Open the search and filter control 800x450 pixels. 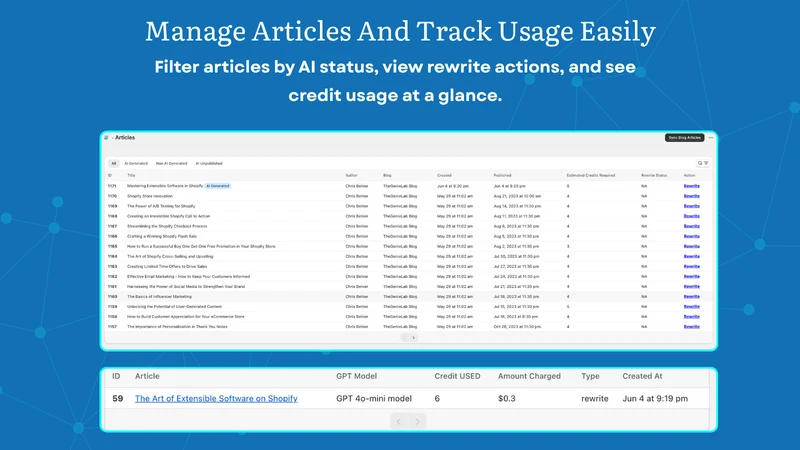[703, 163]
